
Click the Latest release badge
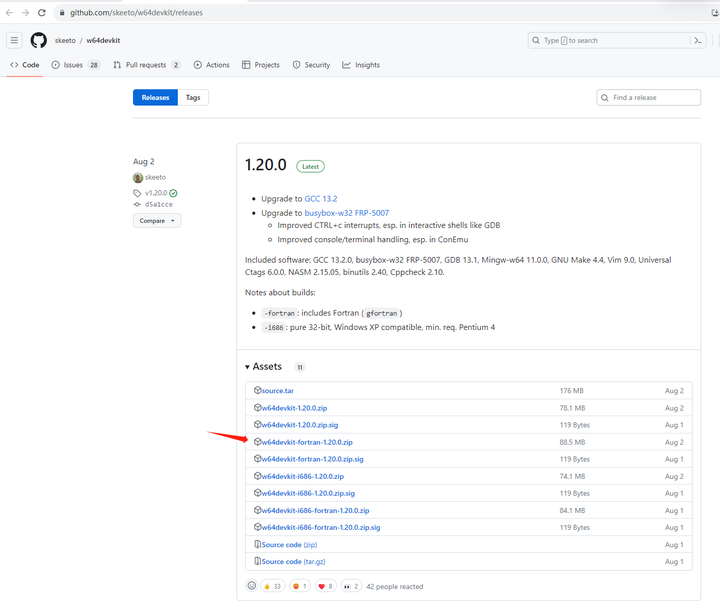click(310, 167)
